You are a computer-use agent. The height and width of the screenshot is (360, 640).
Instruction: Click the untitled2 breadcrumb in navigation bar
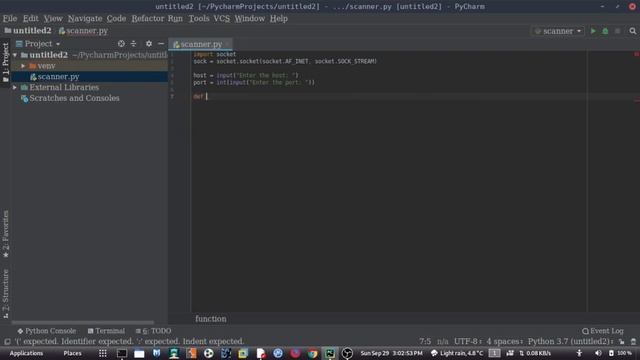[x=28, y=31]
